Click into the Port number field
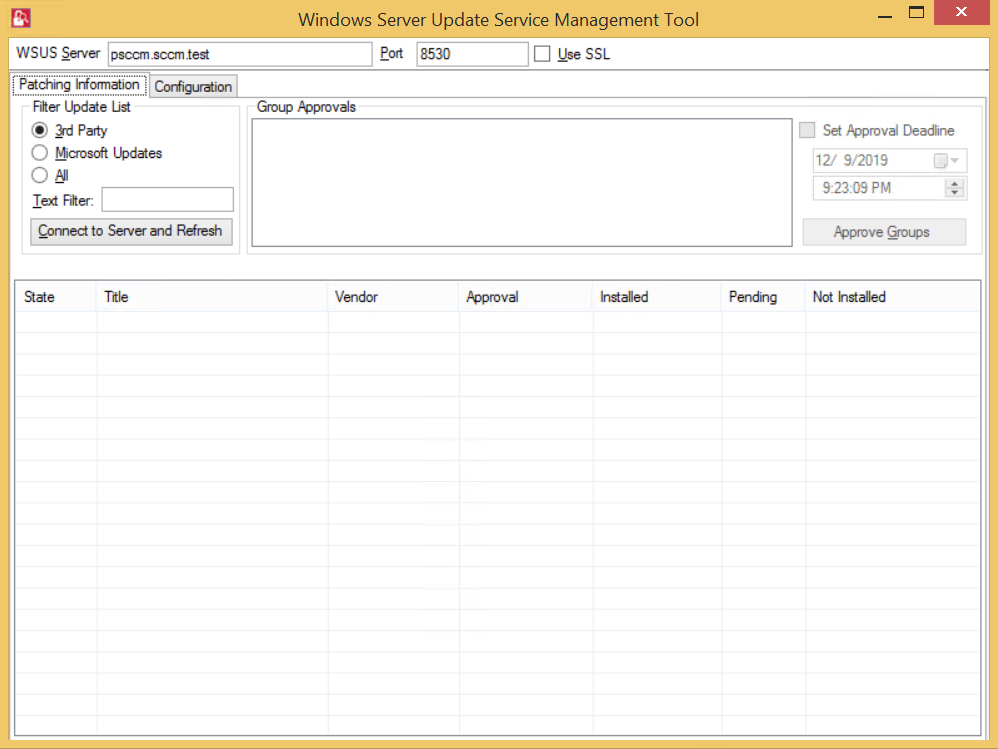The width and height of the screenshot is (998, 749). tap(471, 54)
